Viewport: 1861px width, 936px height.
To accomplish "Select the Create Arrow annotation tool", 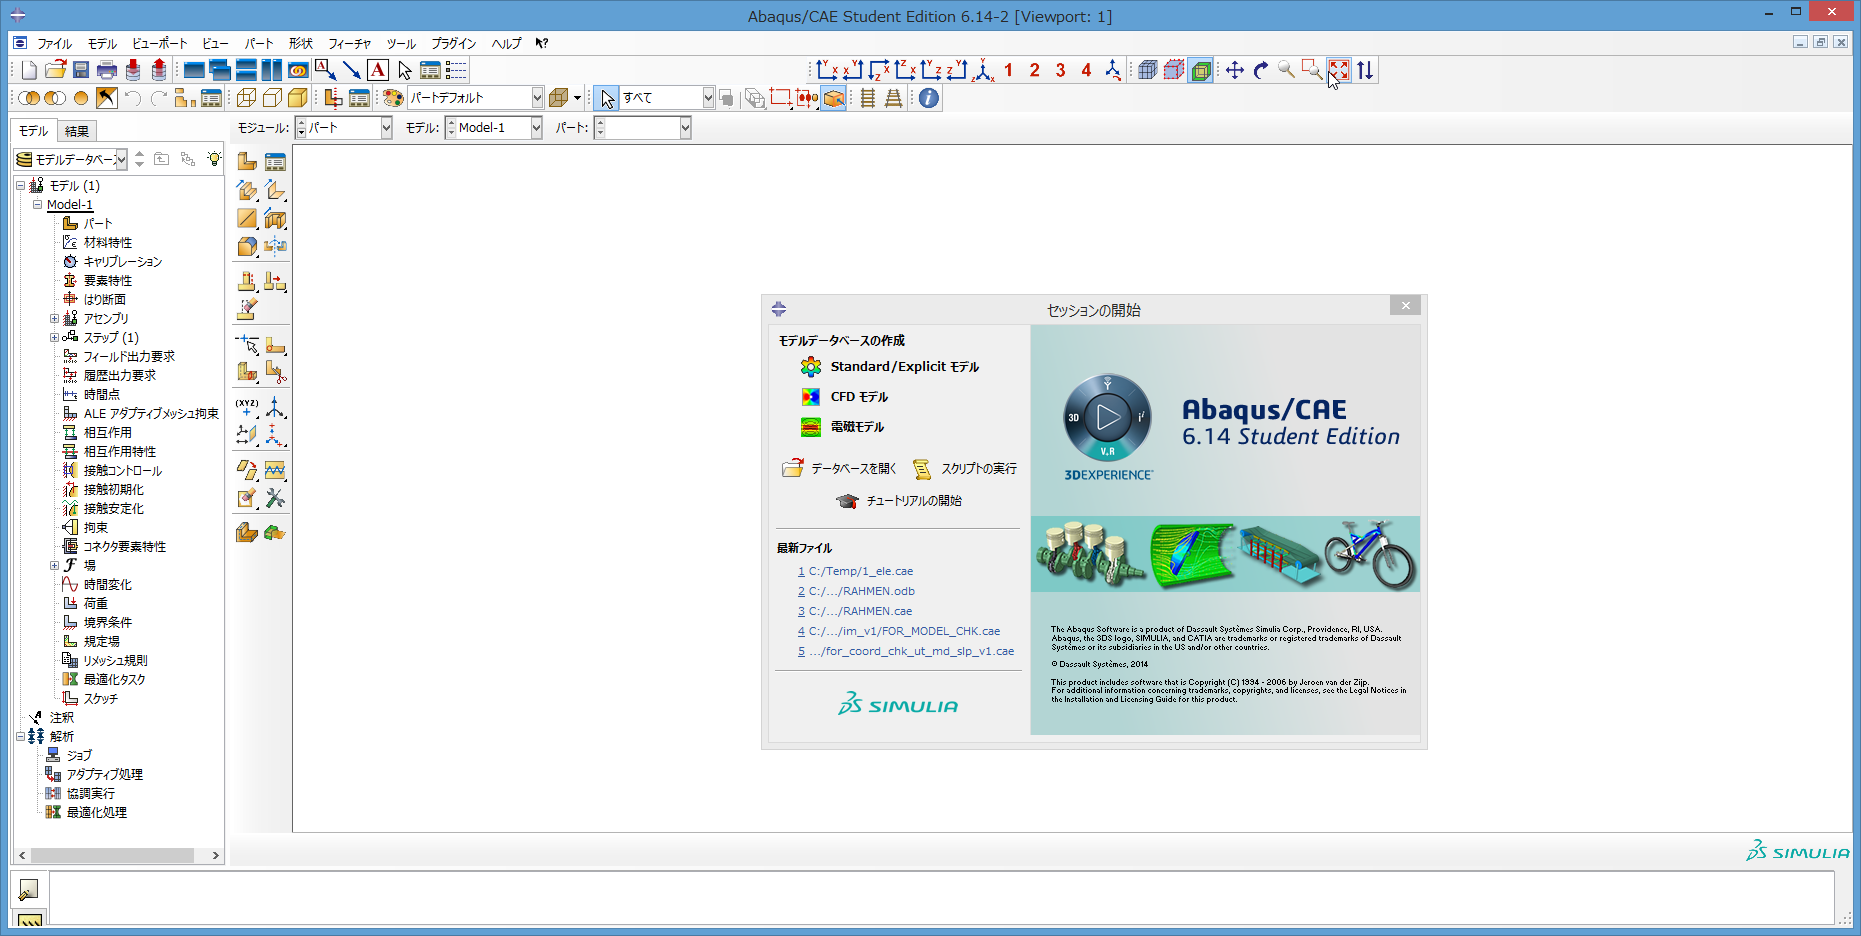I will click(x=351, y=70).
